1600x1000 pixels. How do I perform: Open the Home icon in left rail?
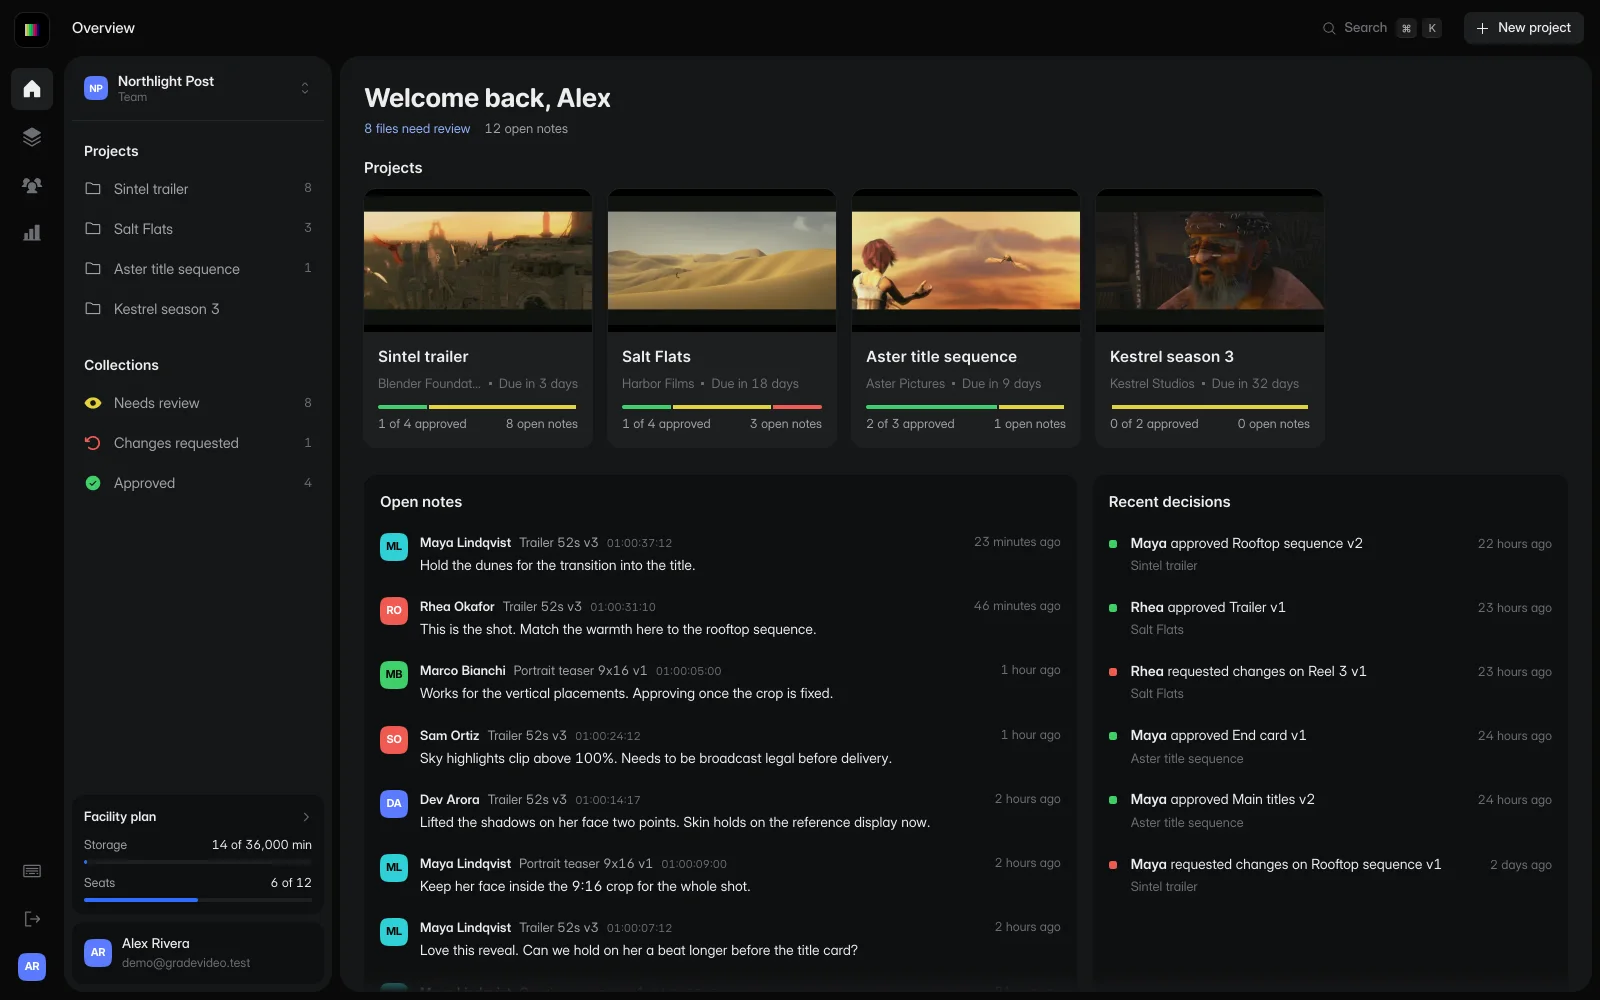pyautogui.click(x=32, y=89)
